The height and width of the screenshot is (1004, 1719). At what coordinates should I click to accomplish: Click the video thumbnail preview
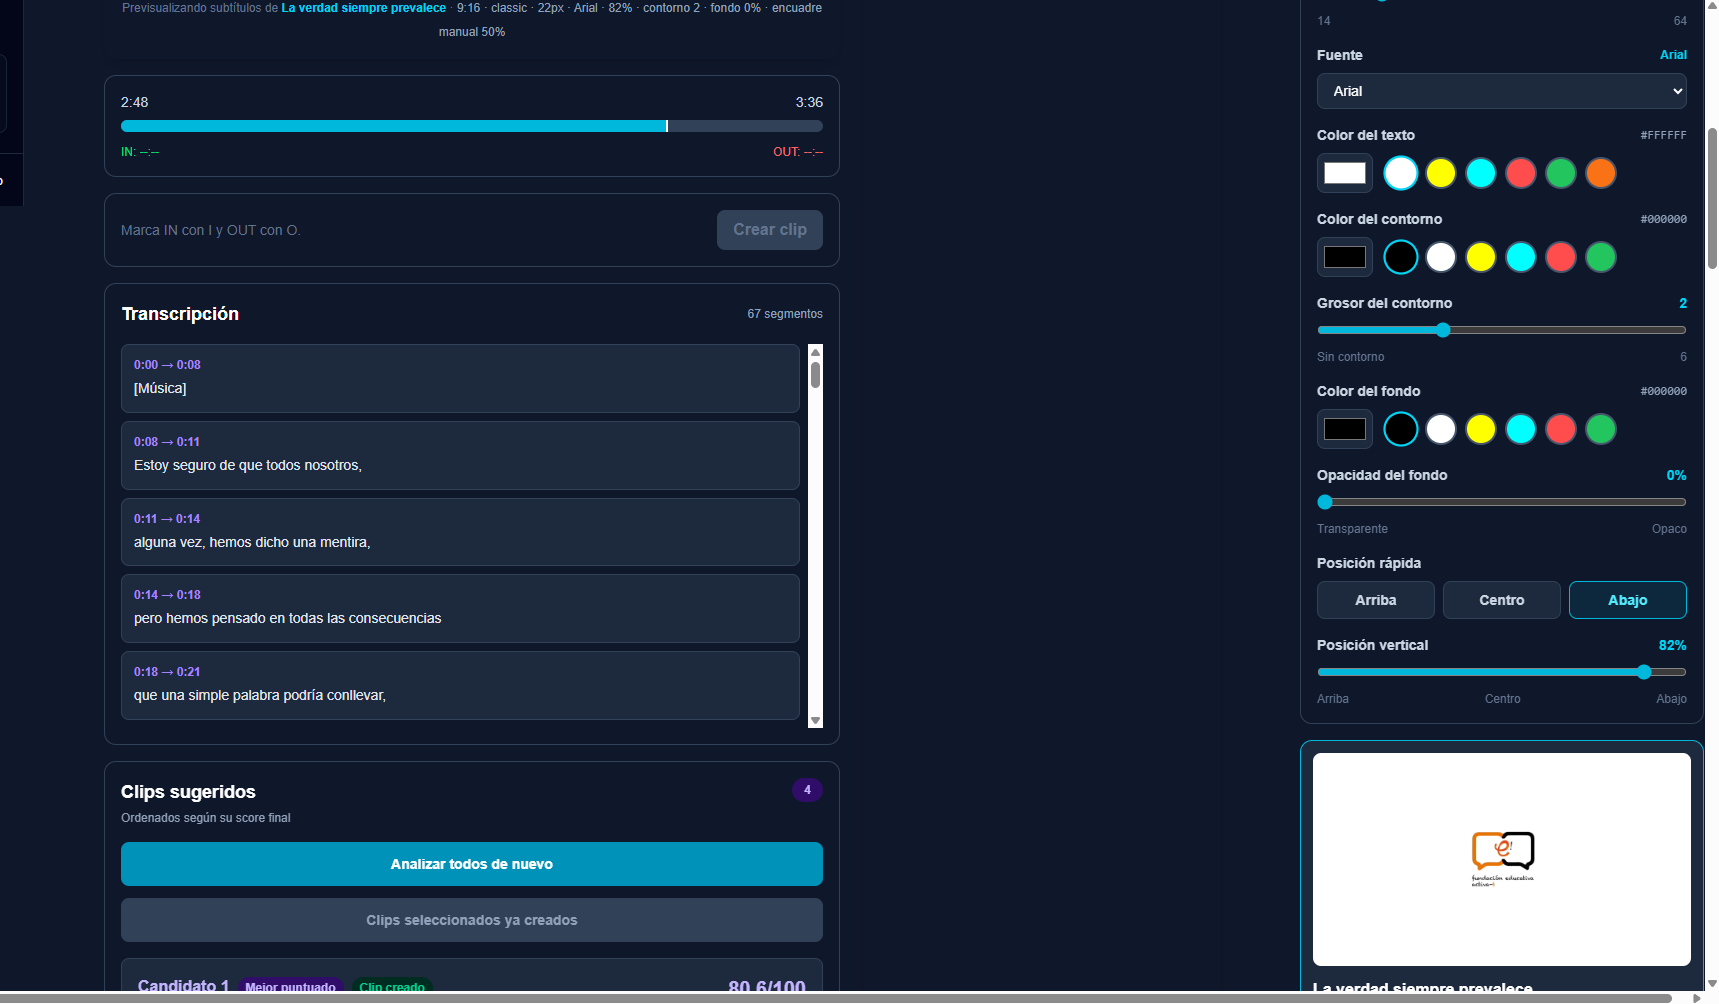(1502, 859)
